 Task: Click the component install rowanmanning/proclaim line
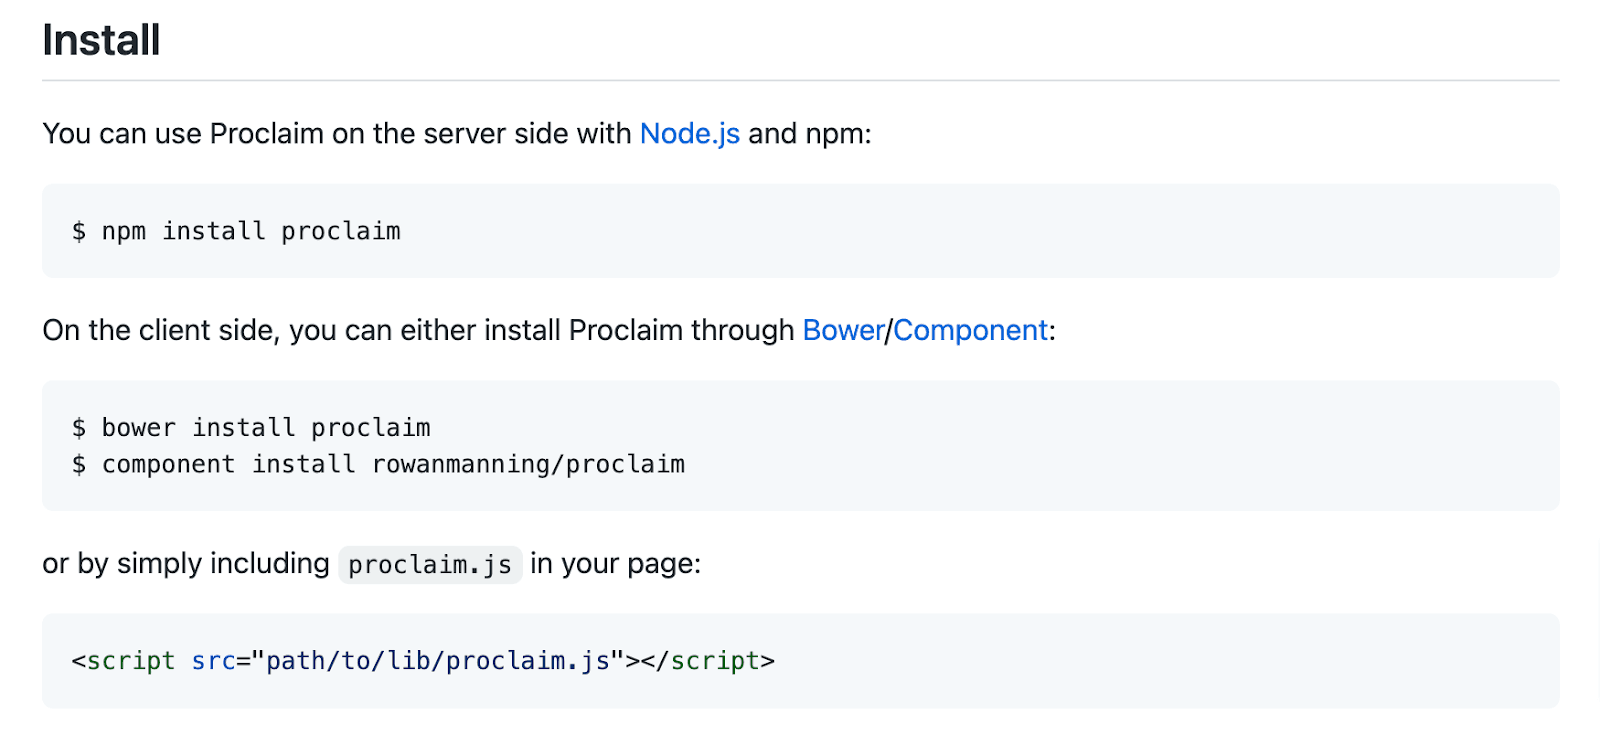tap(392, 465)
